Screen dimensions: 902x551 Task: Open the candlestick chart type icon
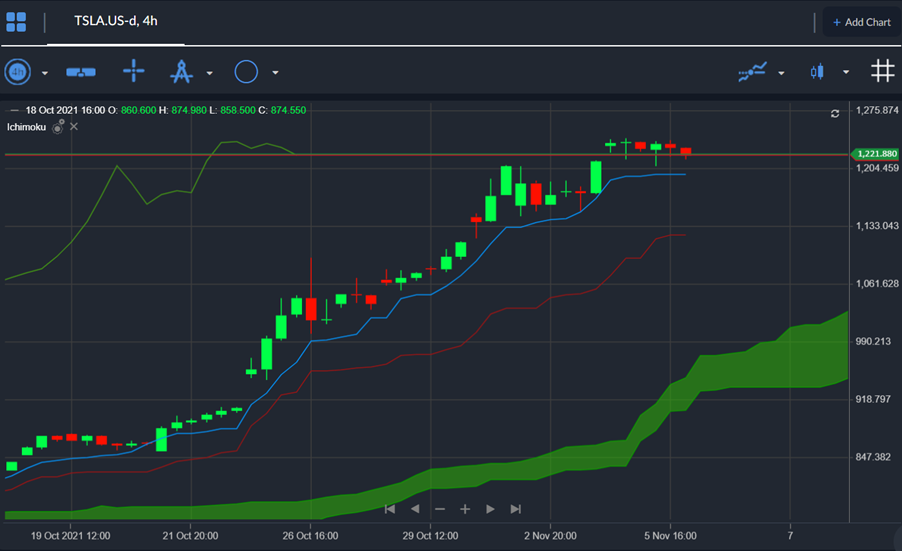(817, 72)
